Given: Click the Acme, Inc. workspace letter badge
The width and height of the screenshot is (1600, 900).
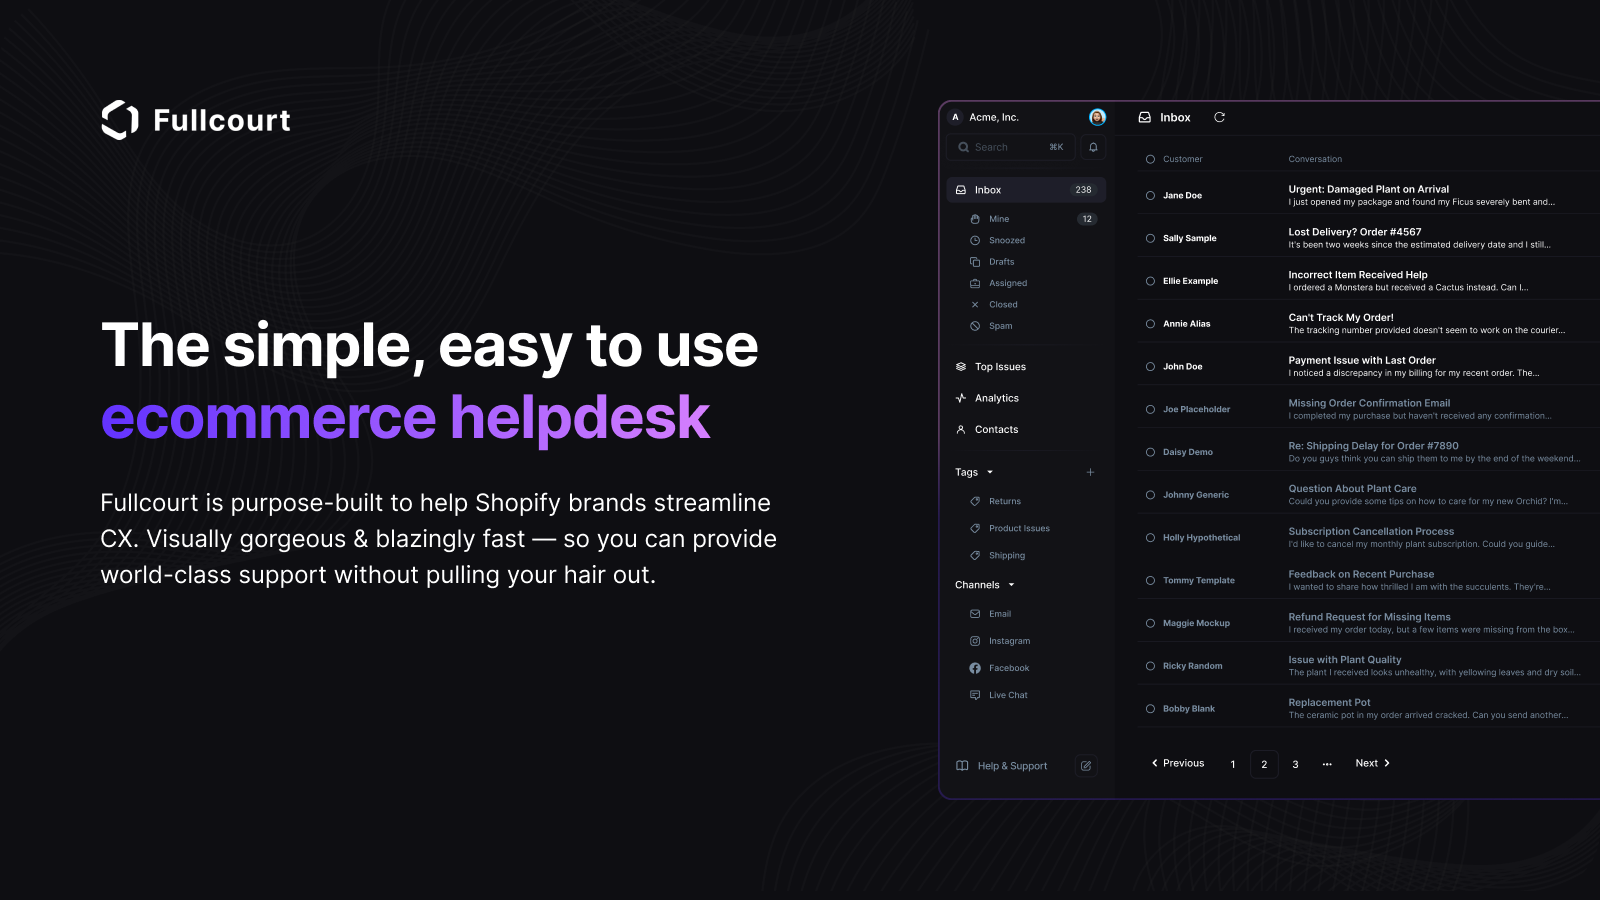Looking at the screenshot, I should 956,117.
